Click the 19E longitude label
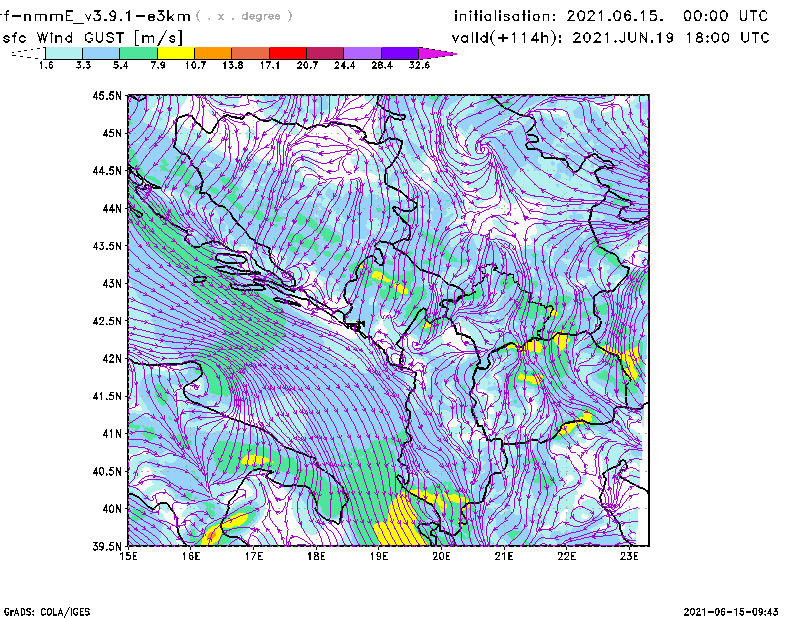The width and height of the screenshot is (800, 618). click(x=379, y=556)
